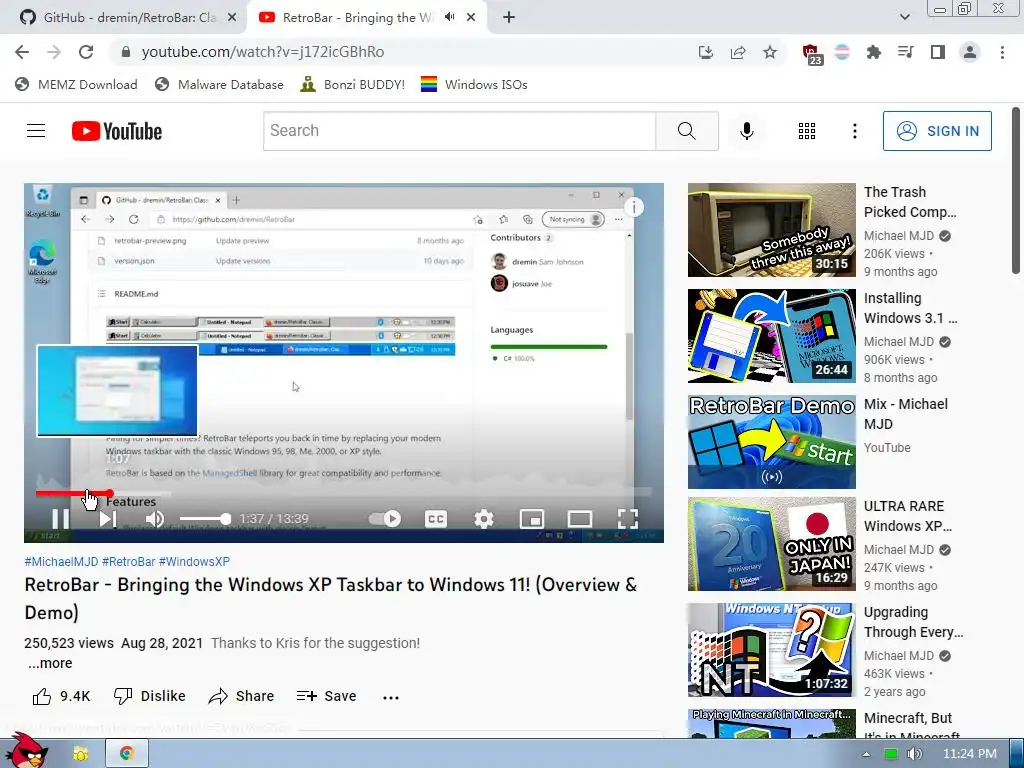
Task: Like the video with thumbs up
Action: pos(61,696)
